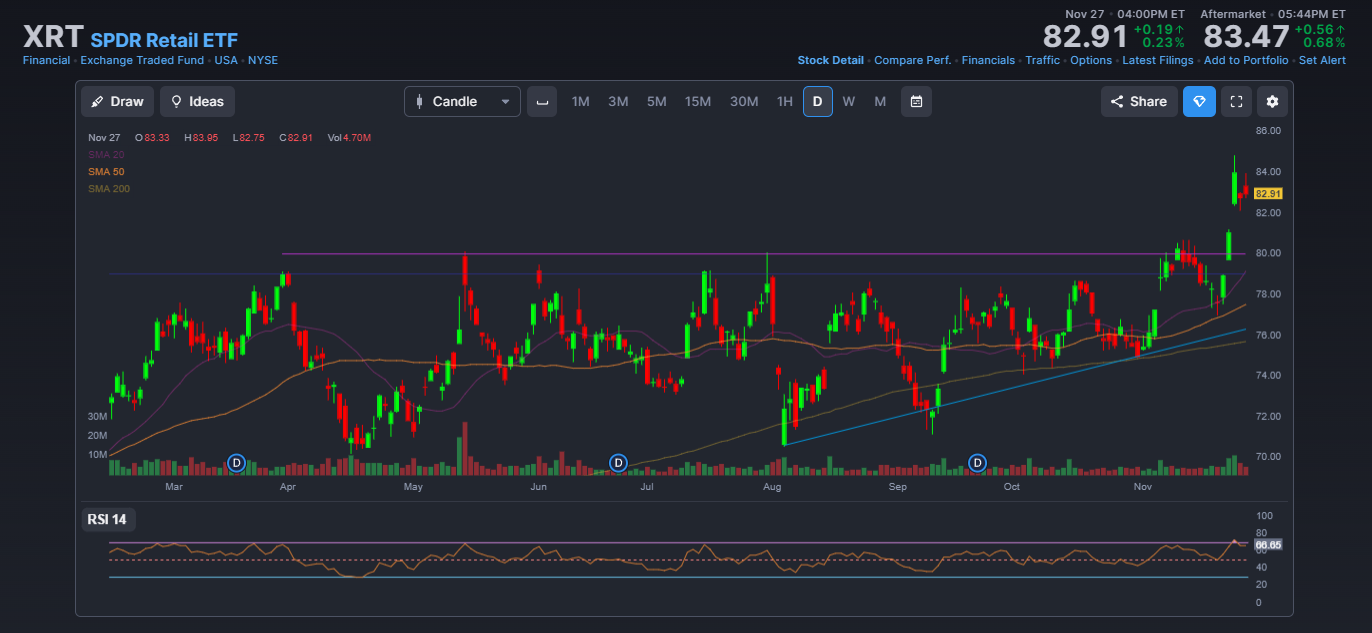Select the W weekly timeframe
The width and height of the screenshot is (1372, 633).
848,101
